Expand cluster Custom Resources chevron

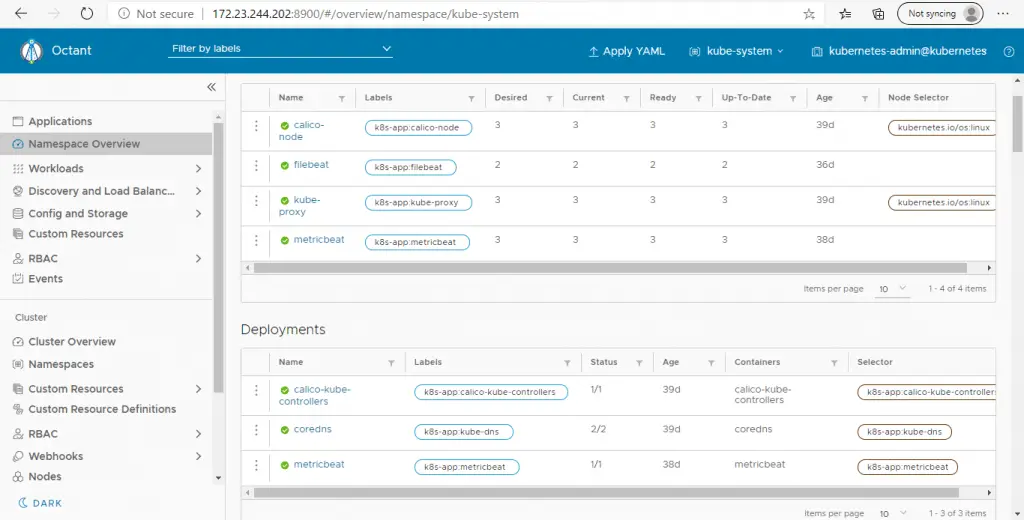coord(199,389)
